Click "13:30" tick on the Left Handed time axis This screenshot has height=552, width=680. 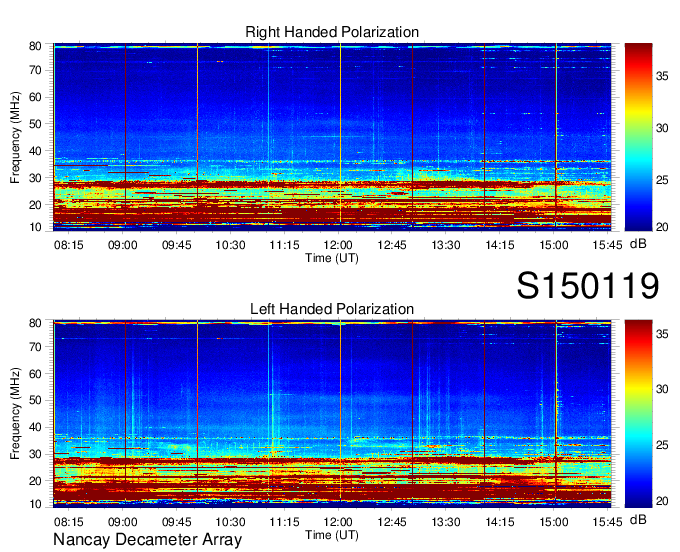coord(446,522)
